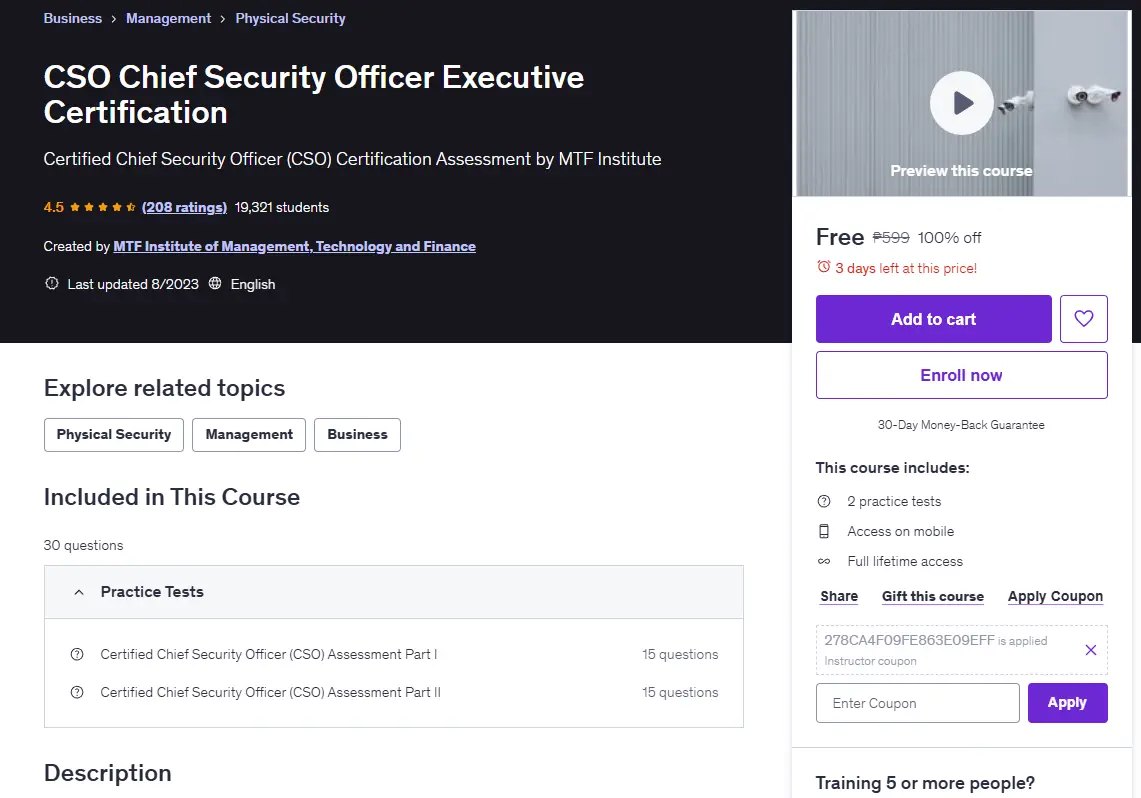Click the 19,321 students text
1141x798 pixels.
(282, 207)
